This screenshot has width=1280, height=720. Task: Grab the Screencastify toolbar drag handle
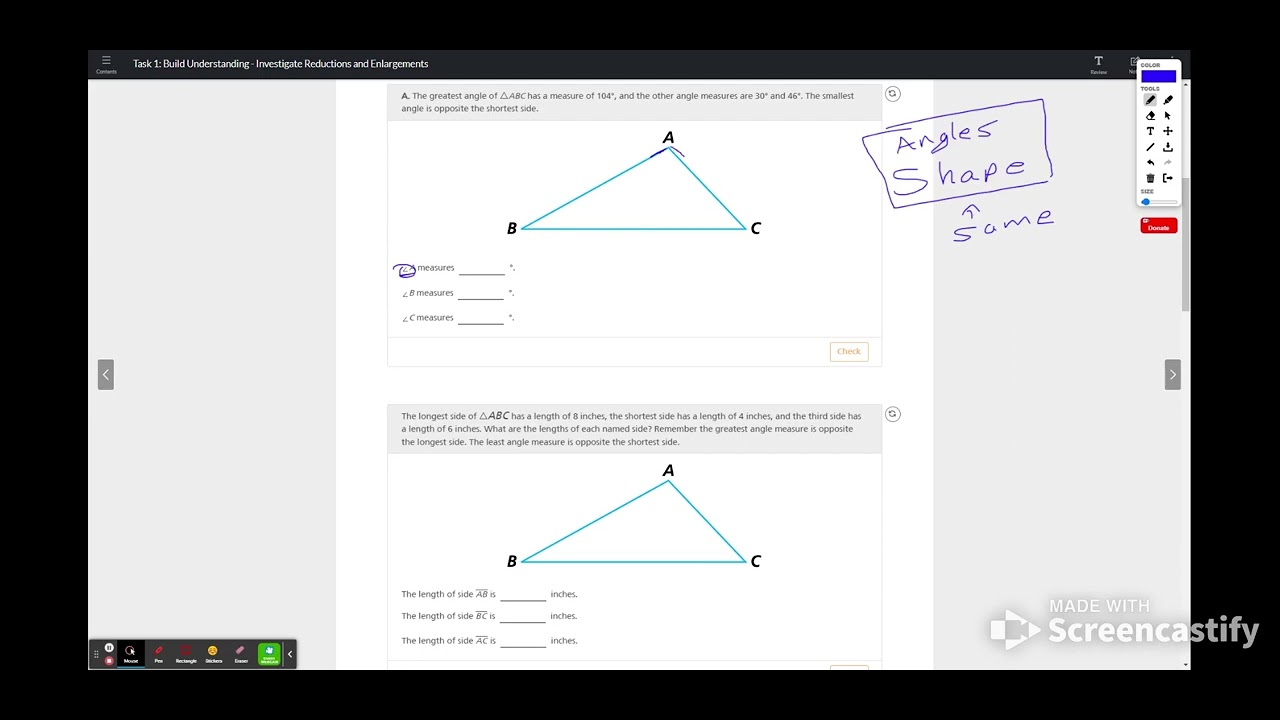(x=97, y=654)
